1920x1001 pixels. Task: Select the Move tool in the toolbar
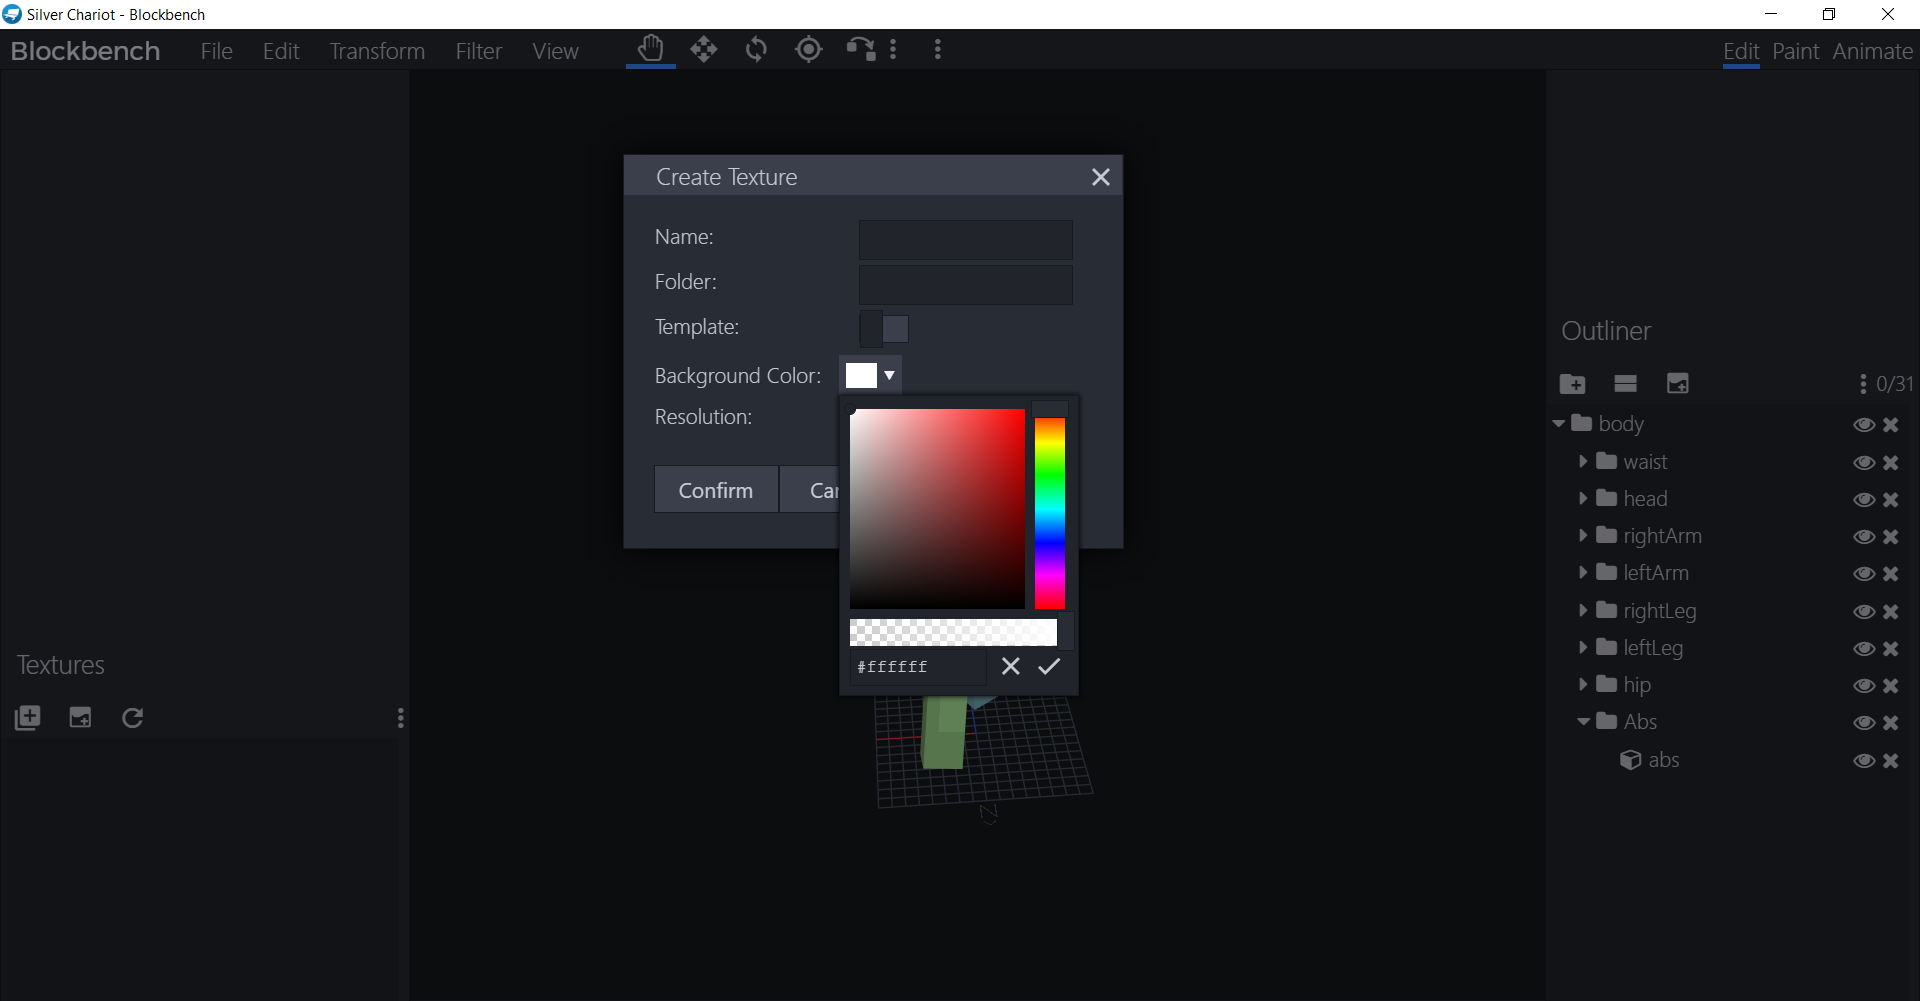[704, 49]
